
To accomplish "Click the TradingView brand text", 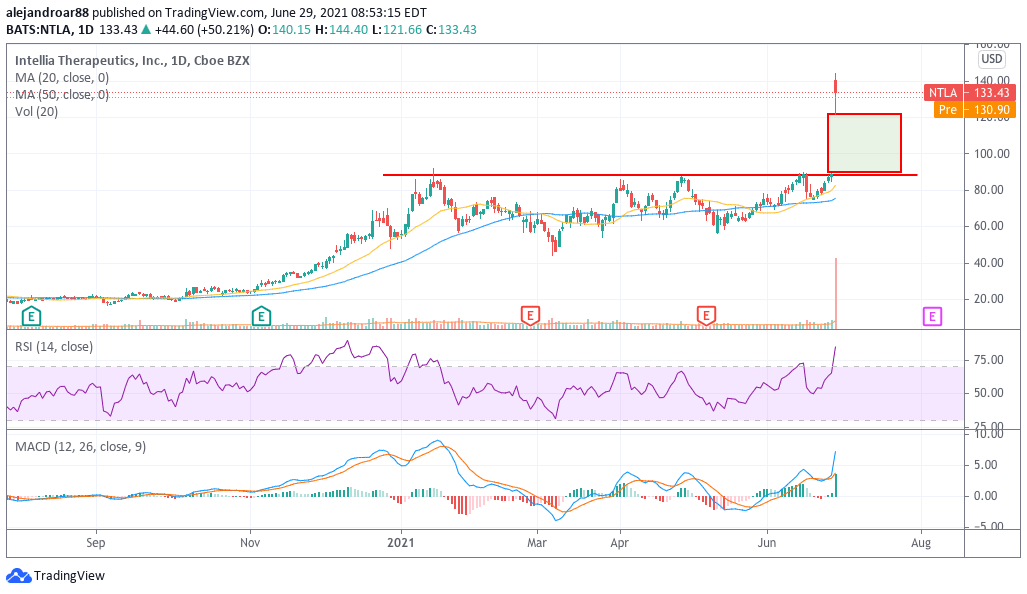I will [x=69, y=576].
